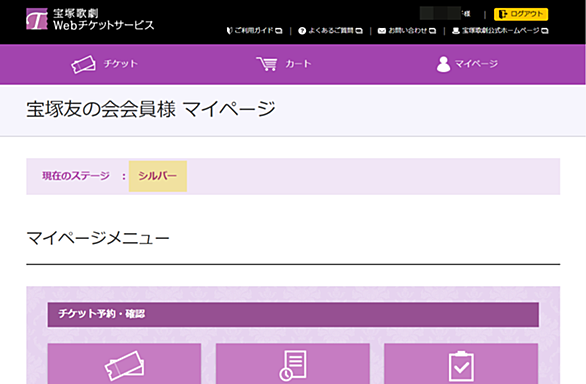Click the icon beside 宝塚歌劇公式ホームページ
The width and height of the screenshot is (586, 384).
[x=456, y=31]
